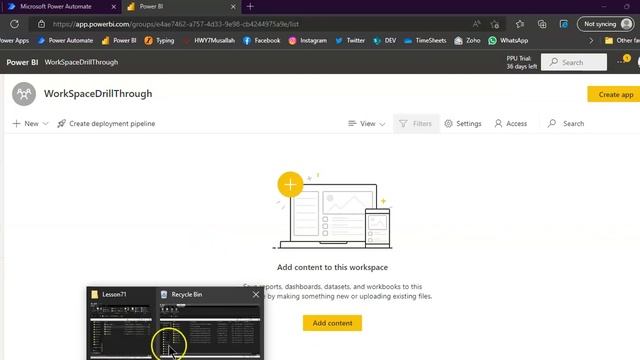
Task: Select the Lesson71 window preview
Action: click(121, 324)
